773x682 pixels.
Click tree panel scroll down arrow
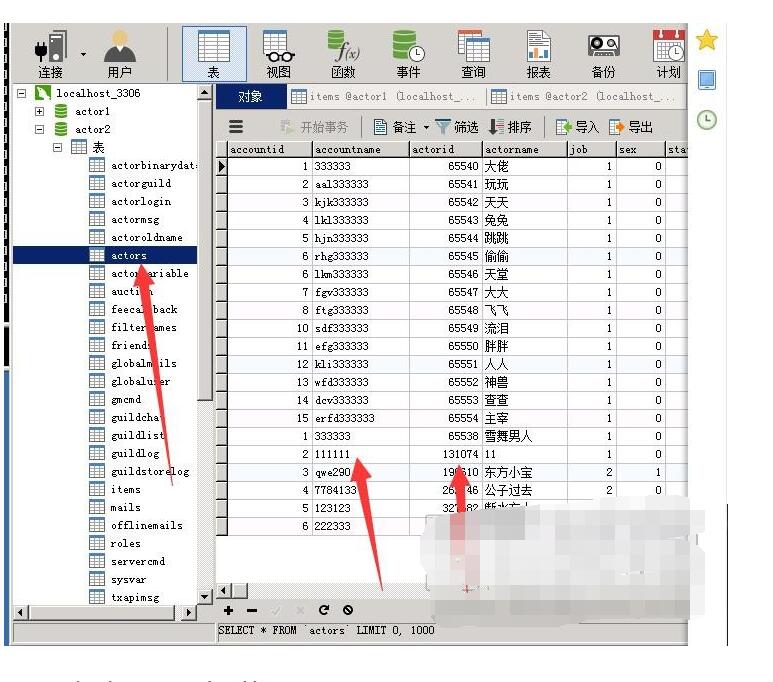pos(205,597)
